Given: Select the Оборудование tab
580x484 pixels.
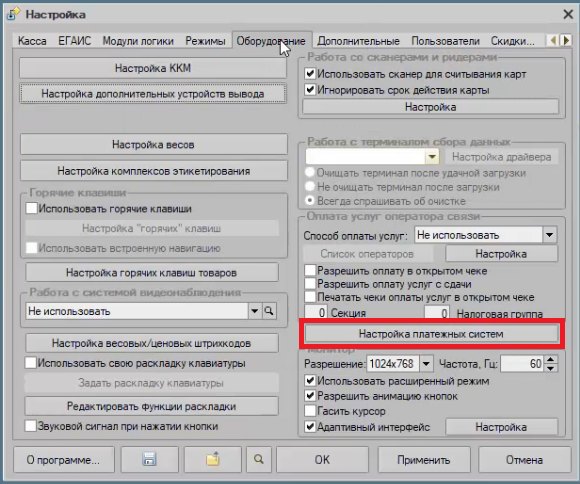Looking at the screenshot, I should 271,41.
